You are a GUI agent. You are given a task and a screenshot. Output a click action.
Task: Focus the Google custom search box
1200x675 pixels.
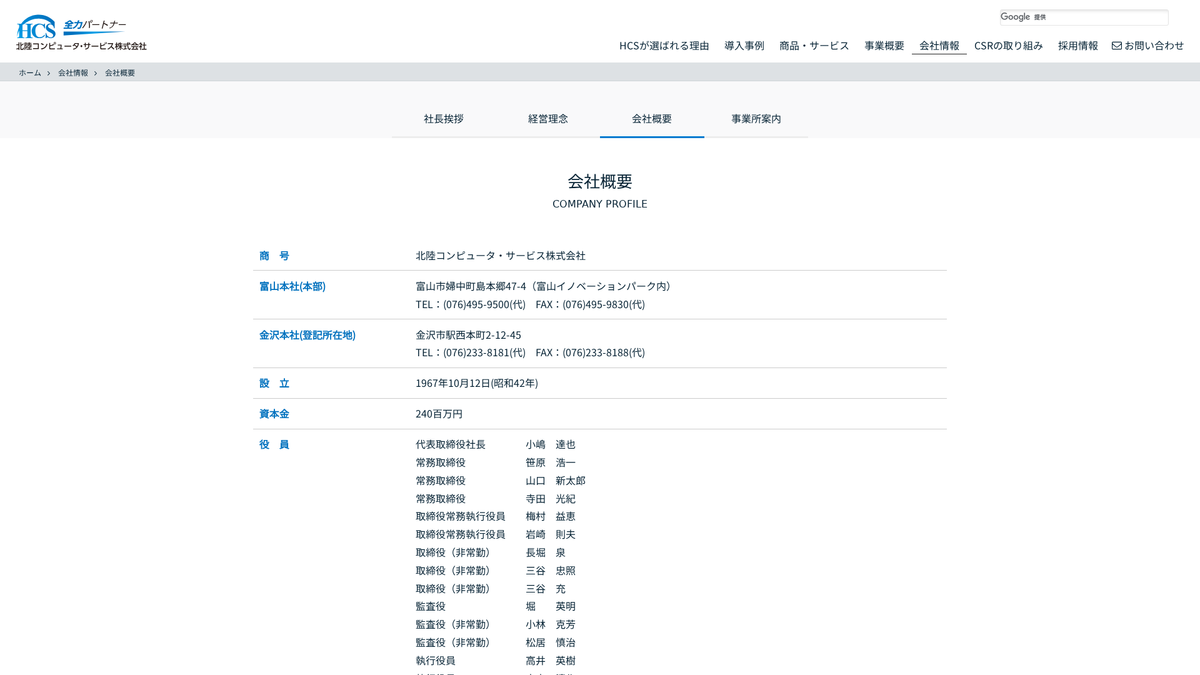(1084, 17)
